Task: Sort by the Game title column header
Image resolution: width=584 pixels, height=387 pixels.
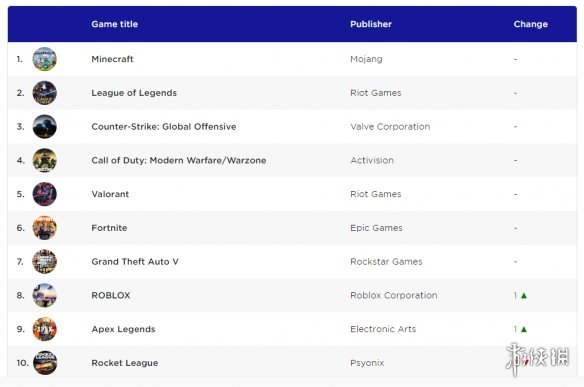Action: click(115, 24)
